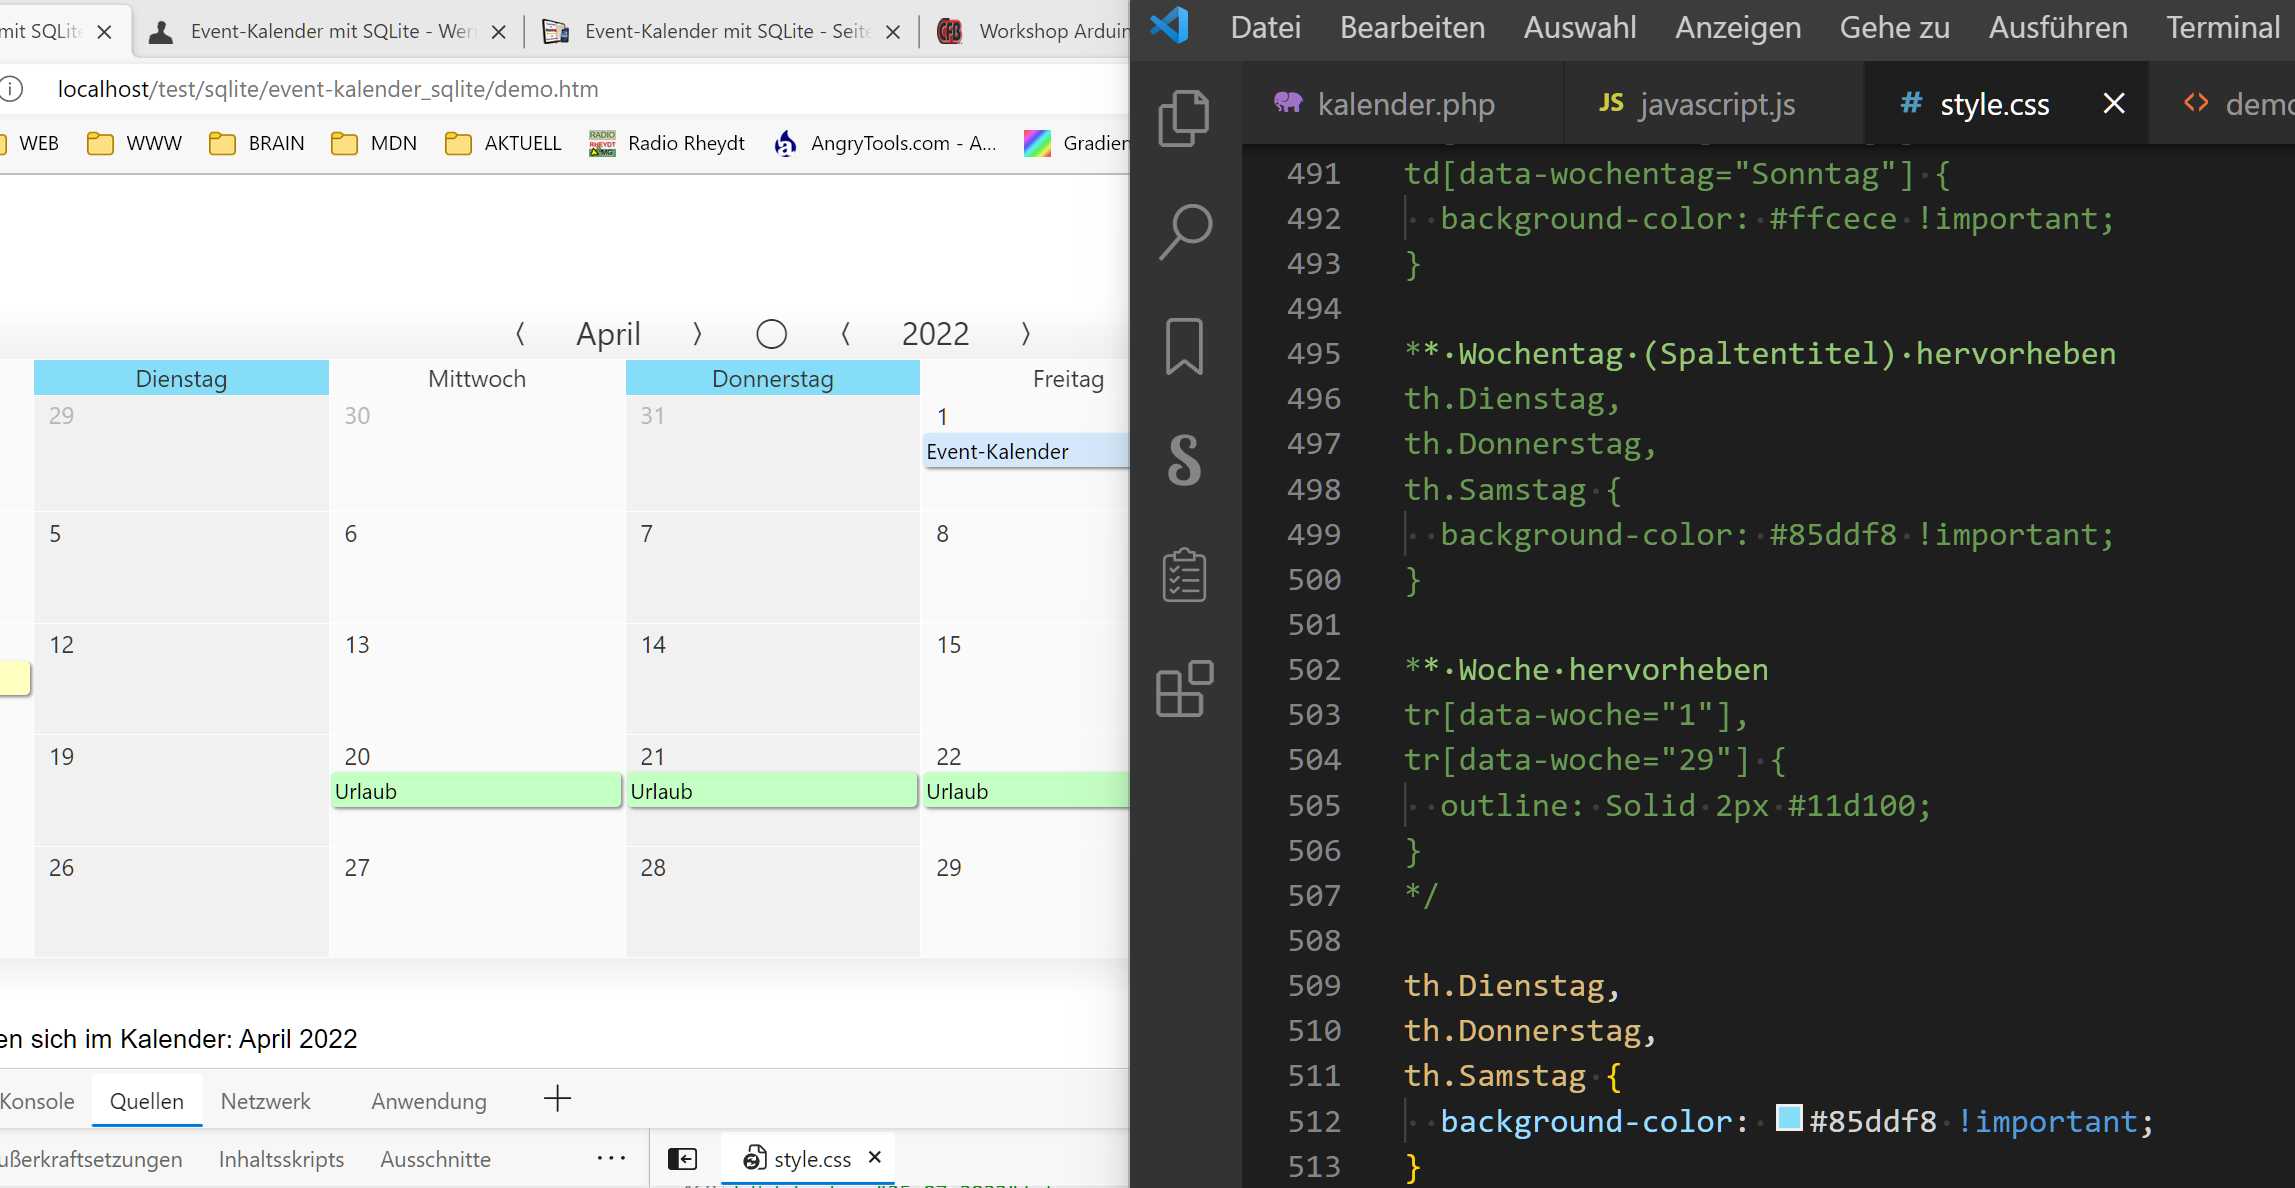The width and height of the screenshot is (2295, 1188).
Task: Open the Extensions view
Action: click(x=1184, y=689)
